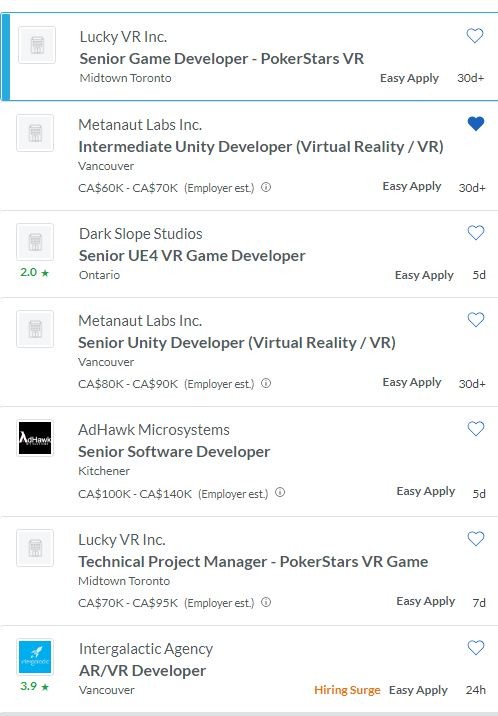Screen dimensions: 498x716
Task: Heart the Intergalactic Agency AR/VR Developer job
Action: (x=476, y=648)
